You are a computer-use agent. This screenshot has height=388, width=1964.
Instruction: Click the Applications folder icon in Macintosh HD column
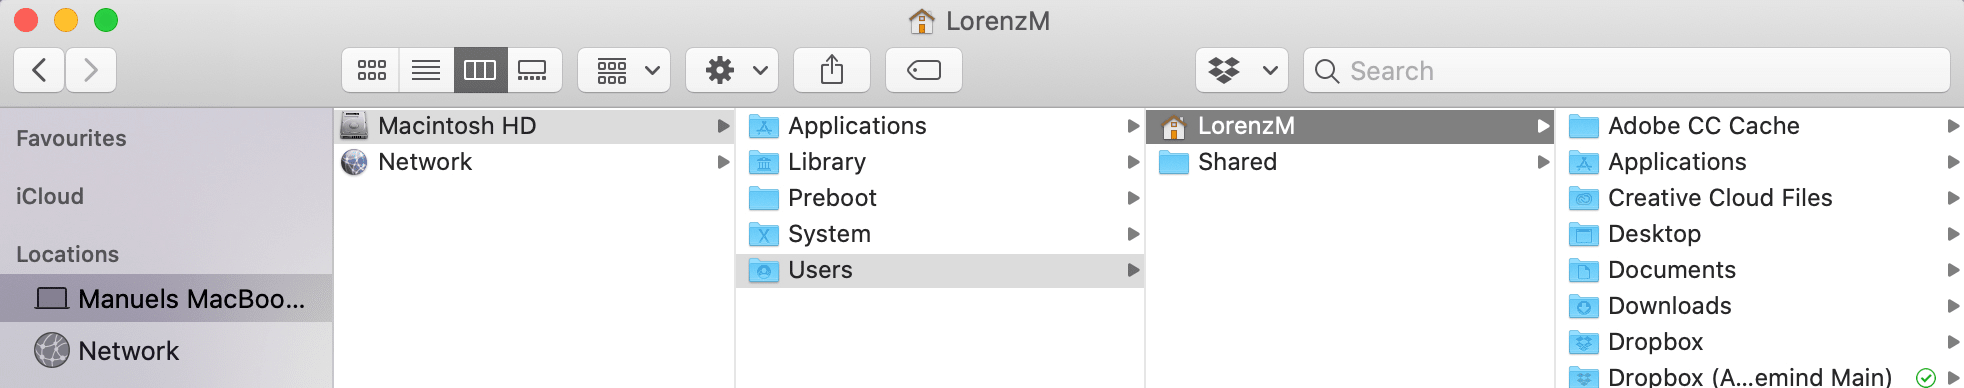764,126
